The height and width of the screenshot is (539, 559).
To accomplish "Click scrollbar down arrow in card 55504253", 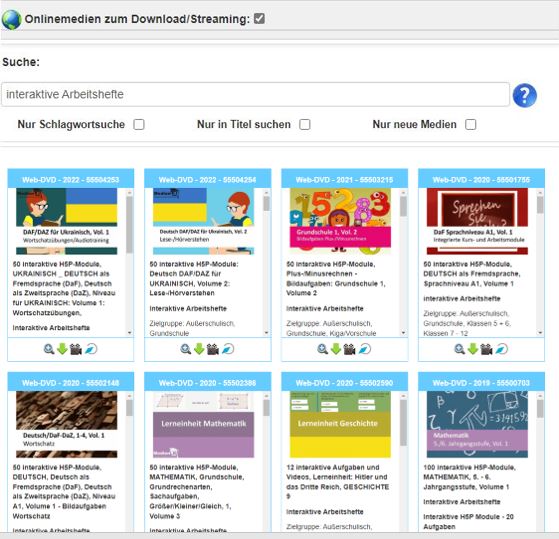I will (x=129, y=333).
